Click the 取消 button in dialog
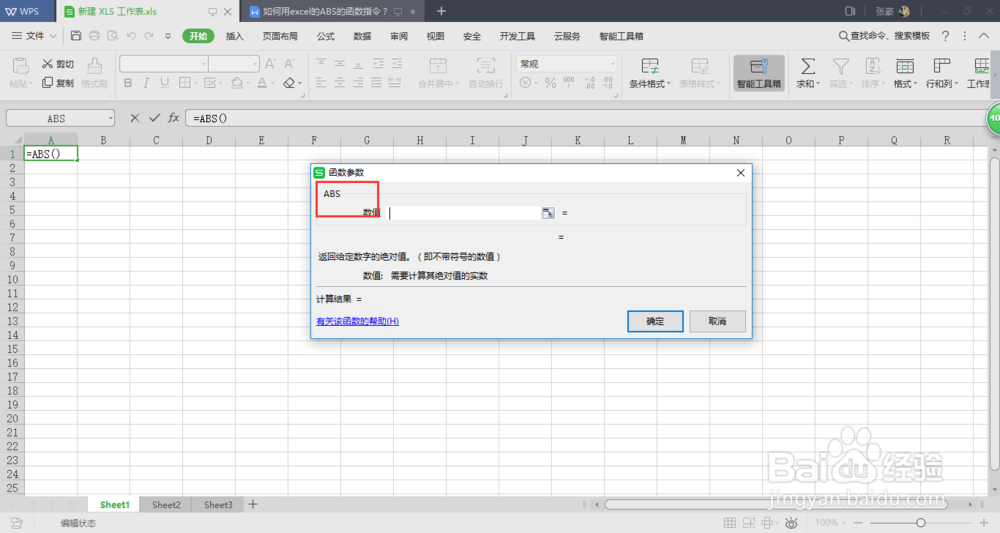This screenshot has width=1000, height=533. [x=717, y=321]
